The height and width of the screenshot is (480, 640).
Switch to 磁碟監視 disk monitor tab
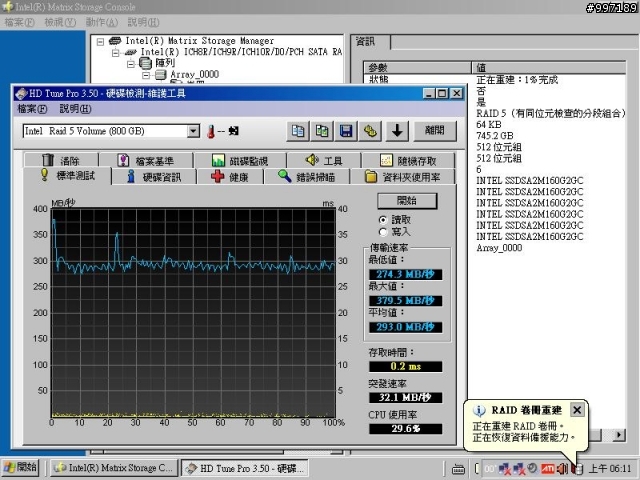coord(240,160)
